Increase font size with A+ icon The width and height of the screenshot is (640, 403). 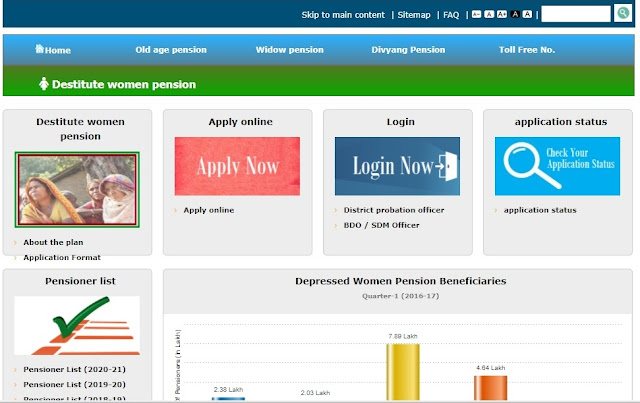pos(502,14)
